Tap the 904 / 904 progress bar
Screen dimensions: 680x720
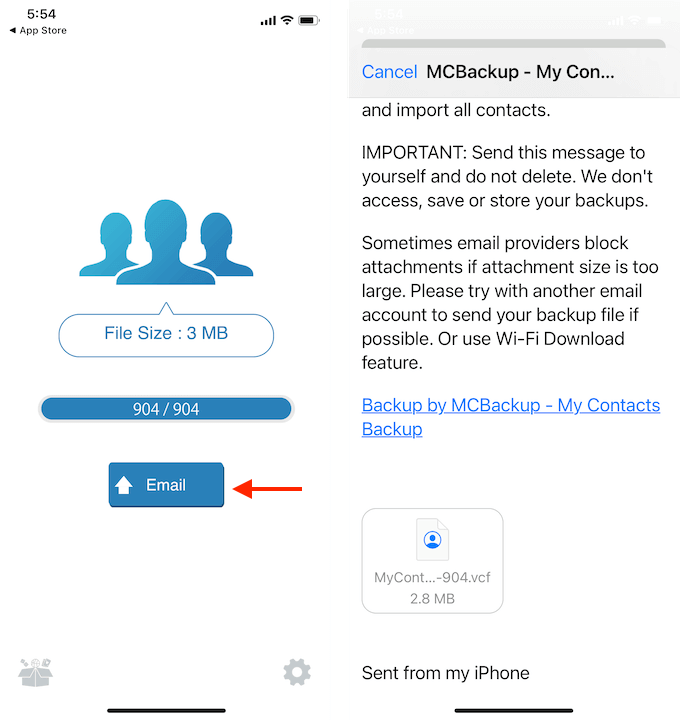point(166,409)
